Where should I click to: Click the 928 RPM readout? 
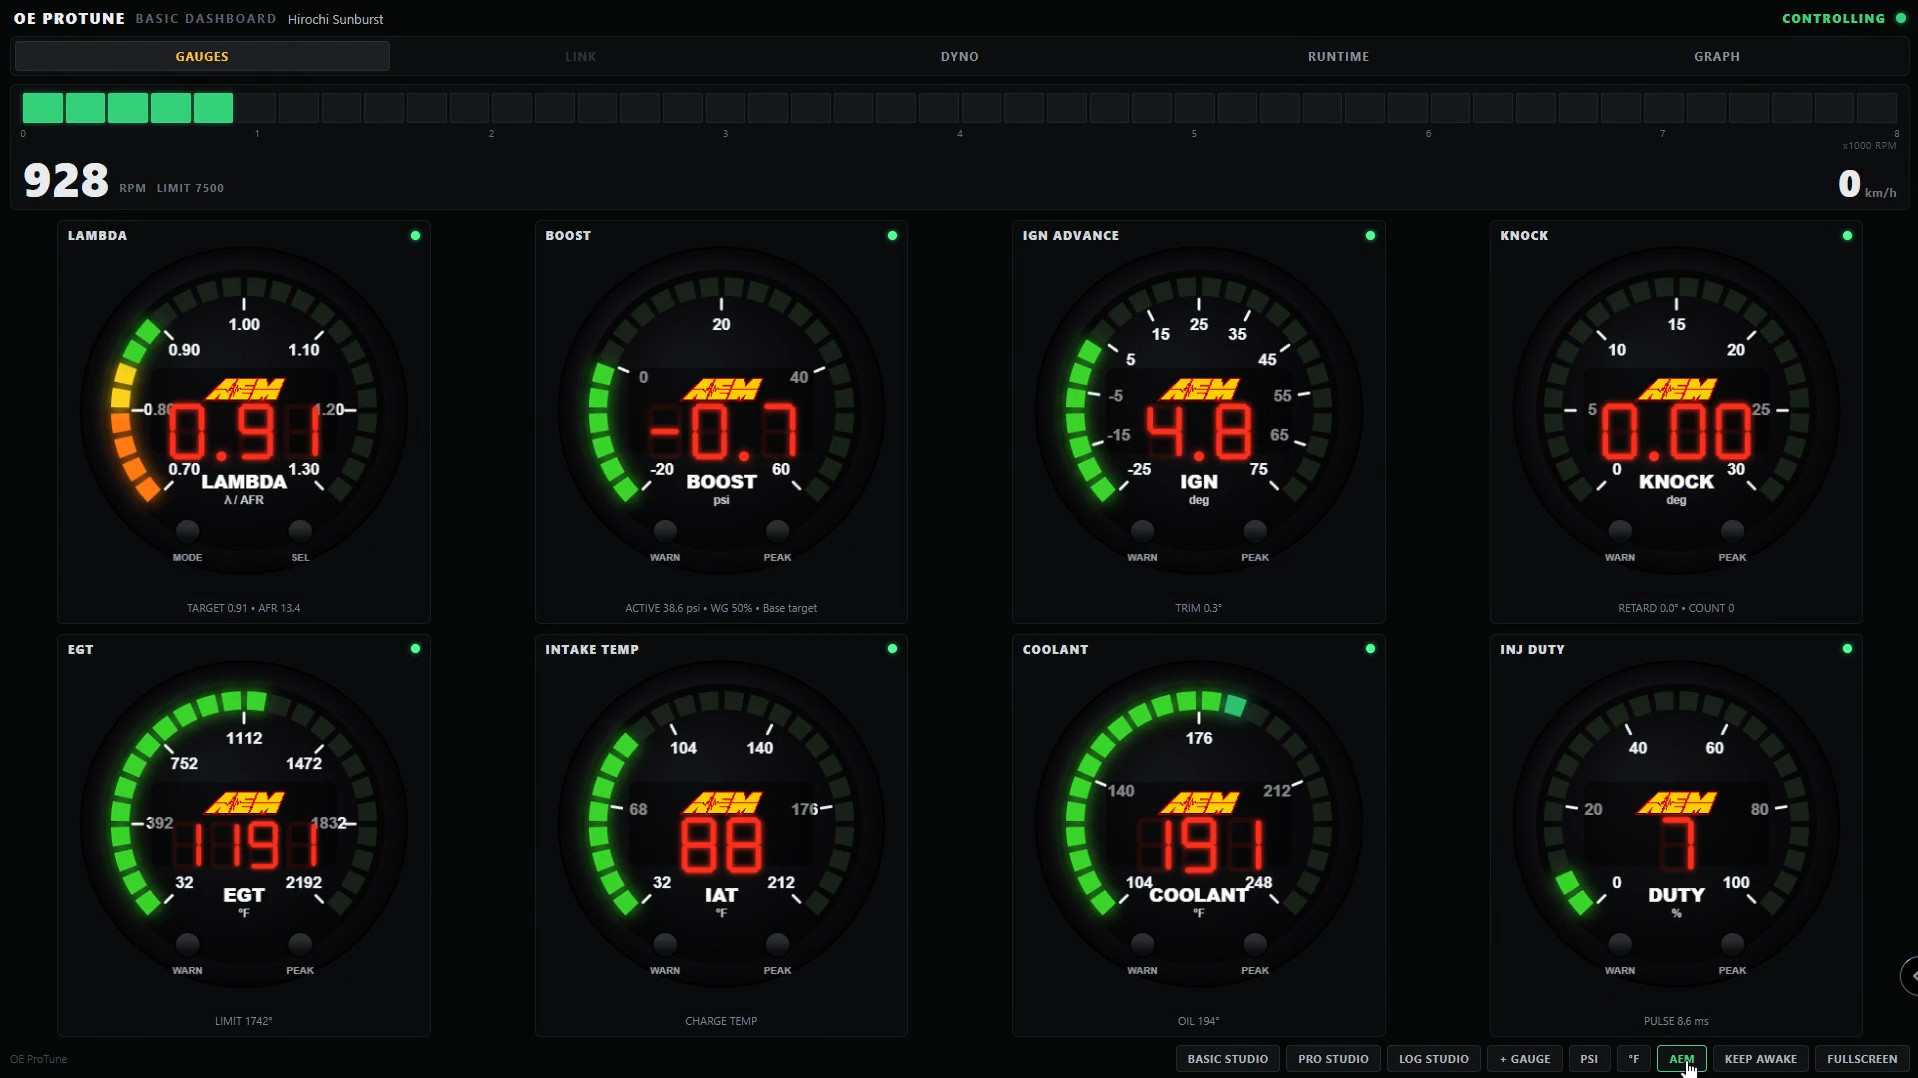click(x=66, y=181)
